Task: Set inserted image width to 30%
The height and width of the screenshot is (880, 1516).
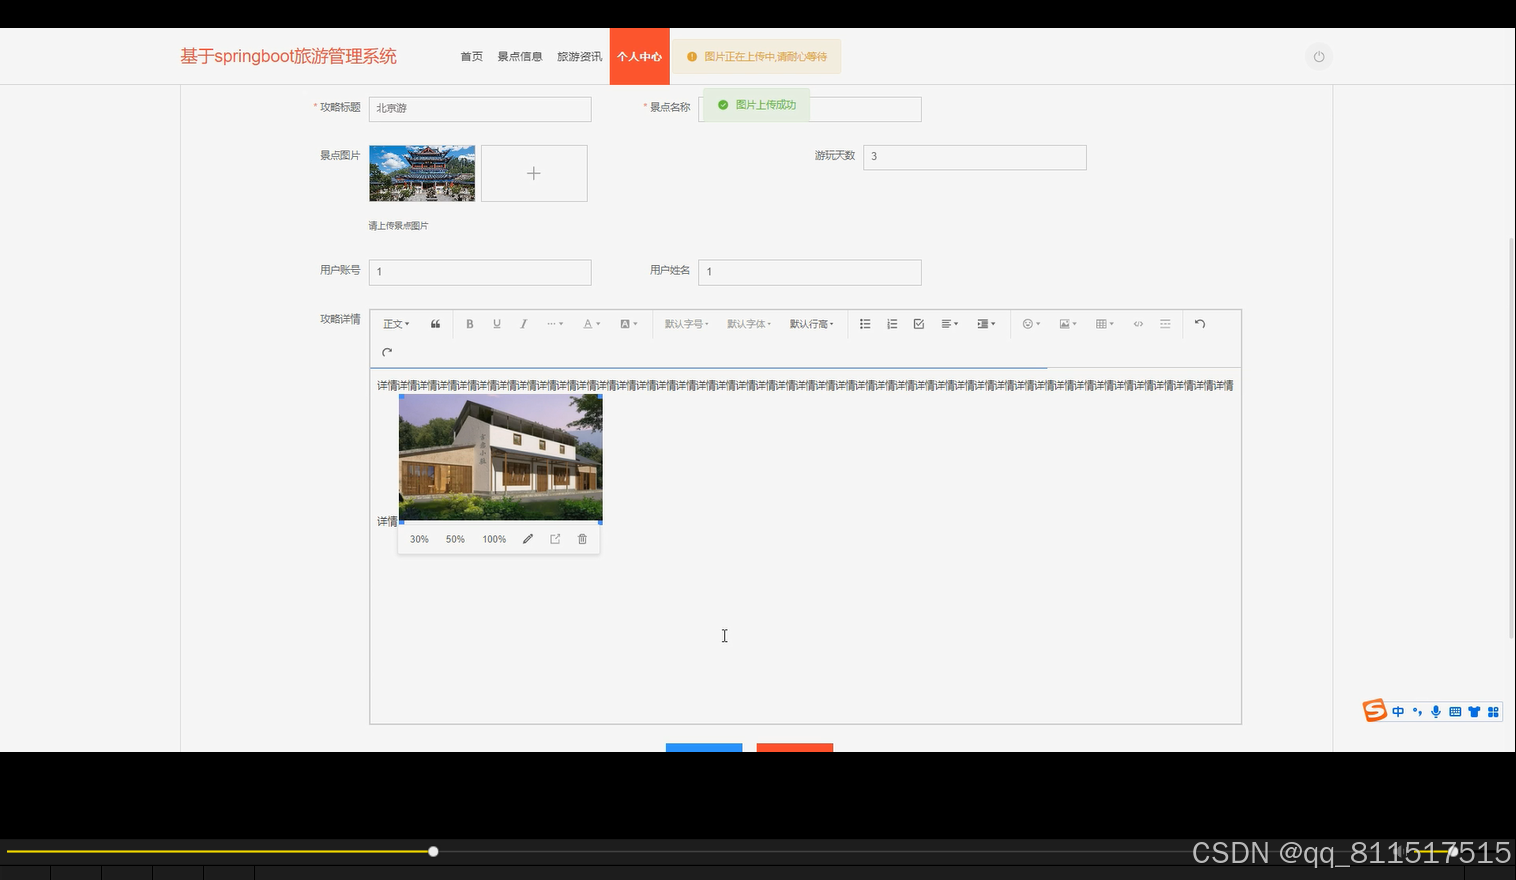Action: pos(419,539)
